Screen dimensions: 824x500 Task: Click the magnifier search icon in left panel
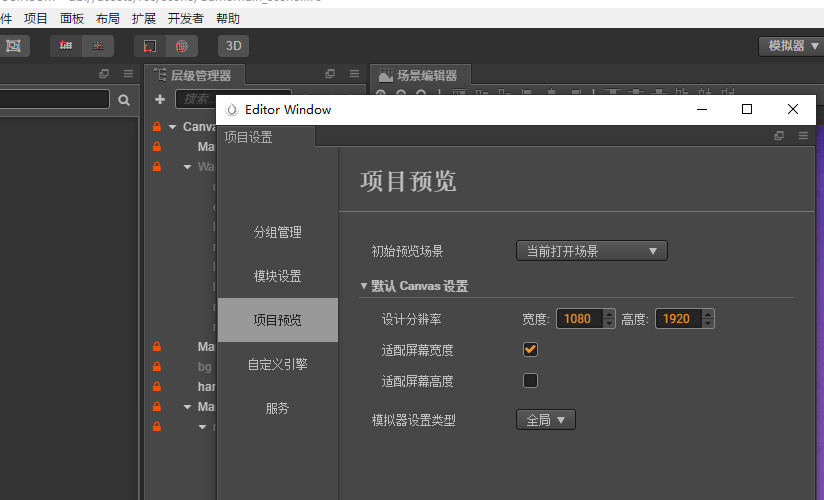[x=124, y=100]
